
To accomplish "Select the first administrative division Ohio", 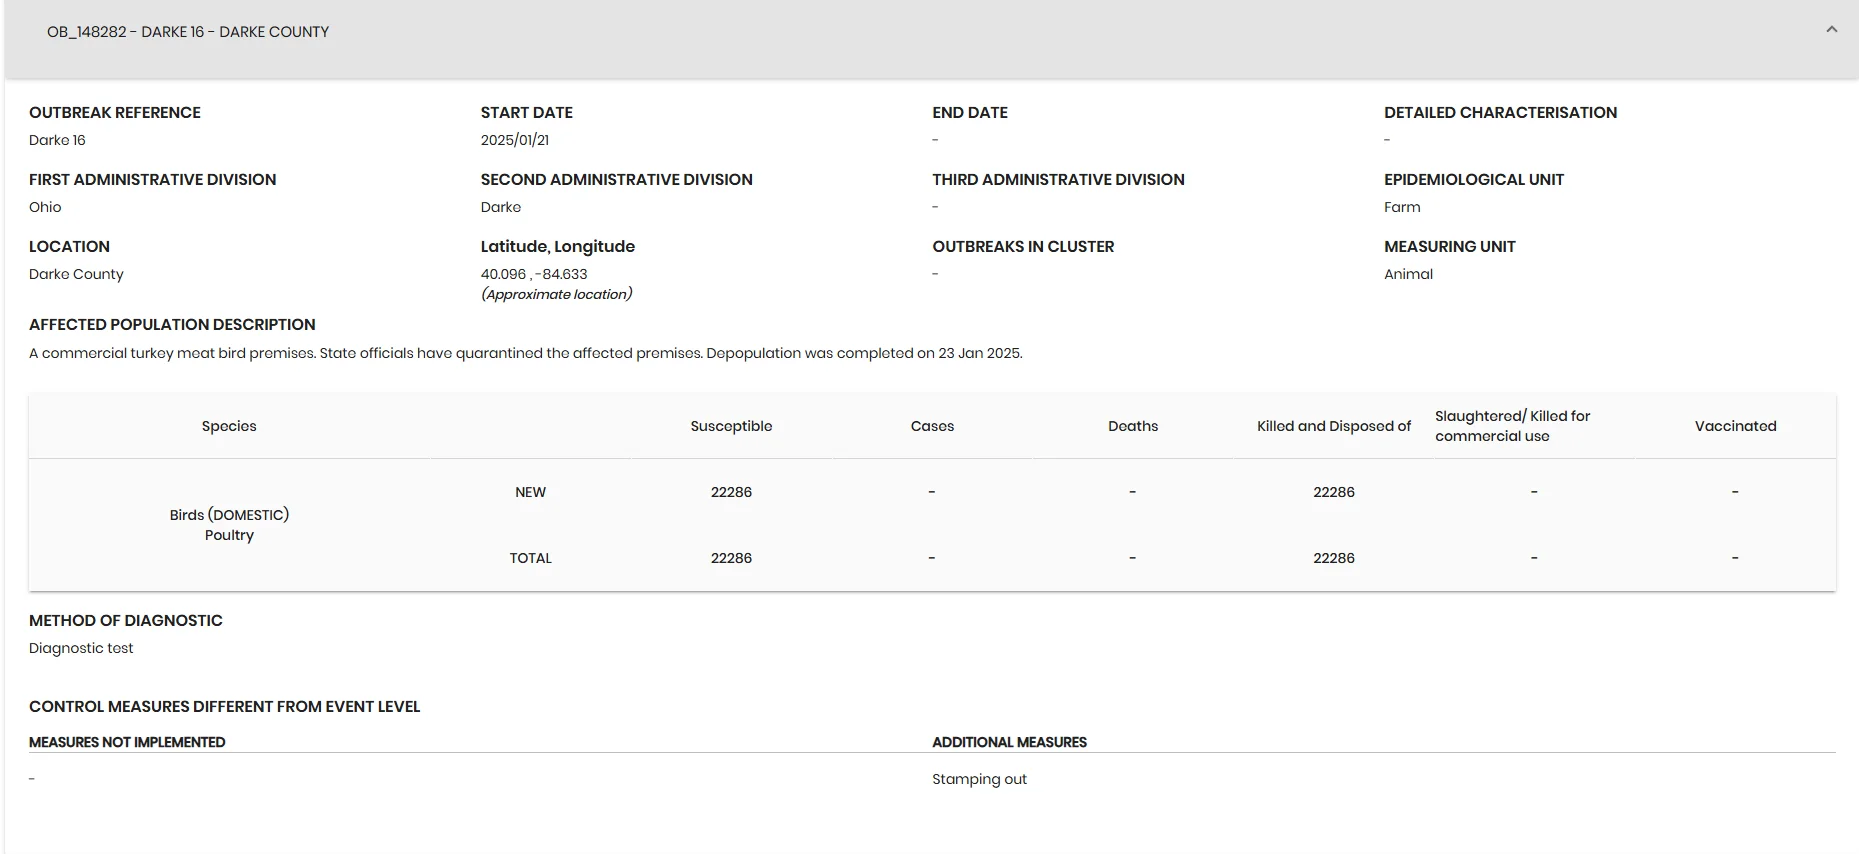I will (x=45, y=207).
